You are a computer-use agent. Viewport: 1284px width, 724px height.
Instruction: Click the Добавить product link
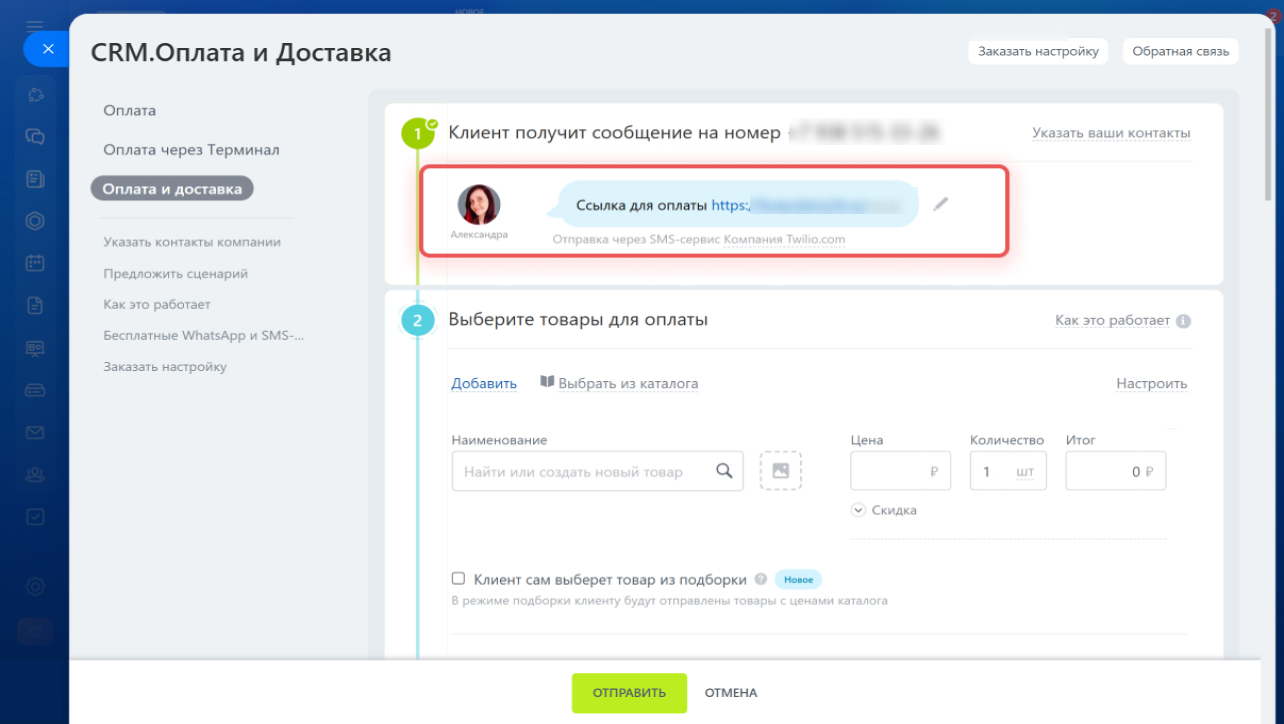[484, 383]
